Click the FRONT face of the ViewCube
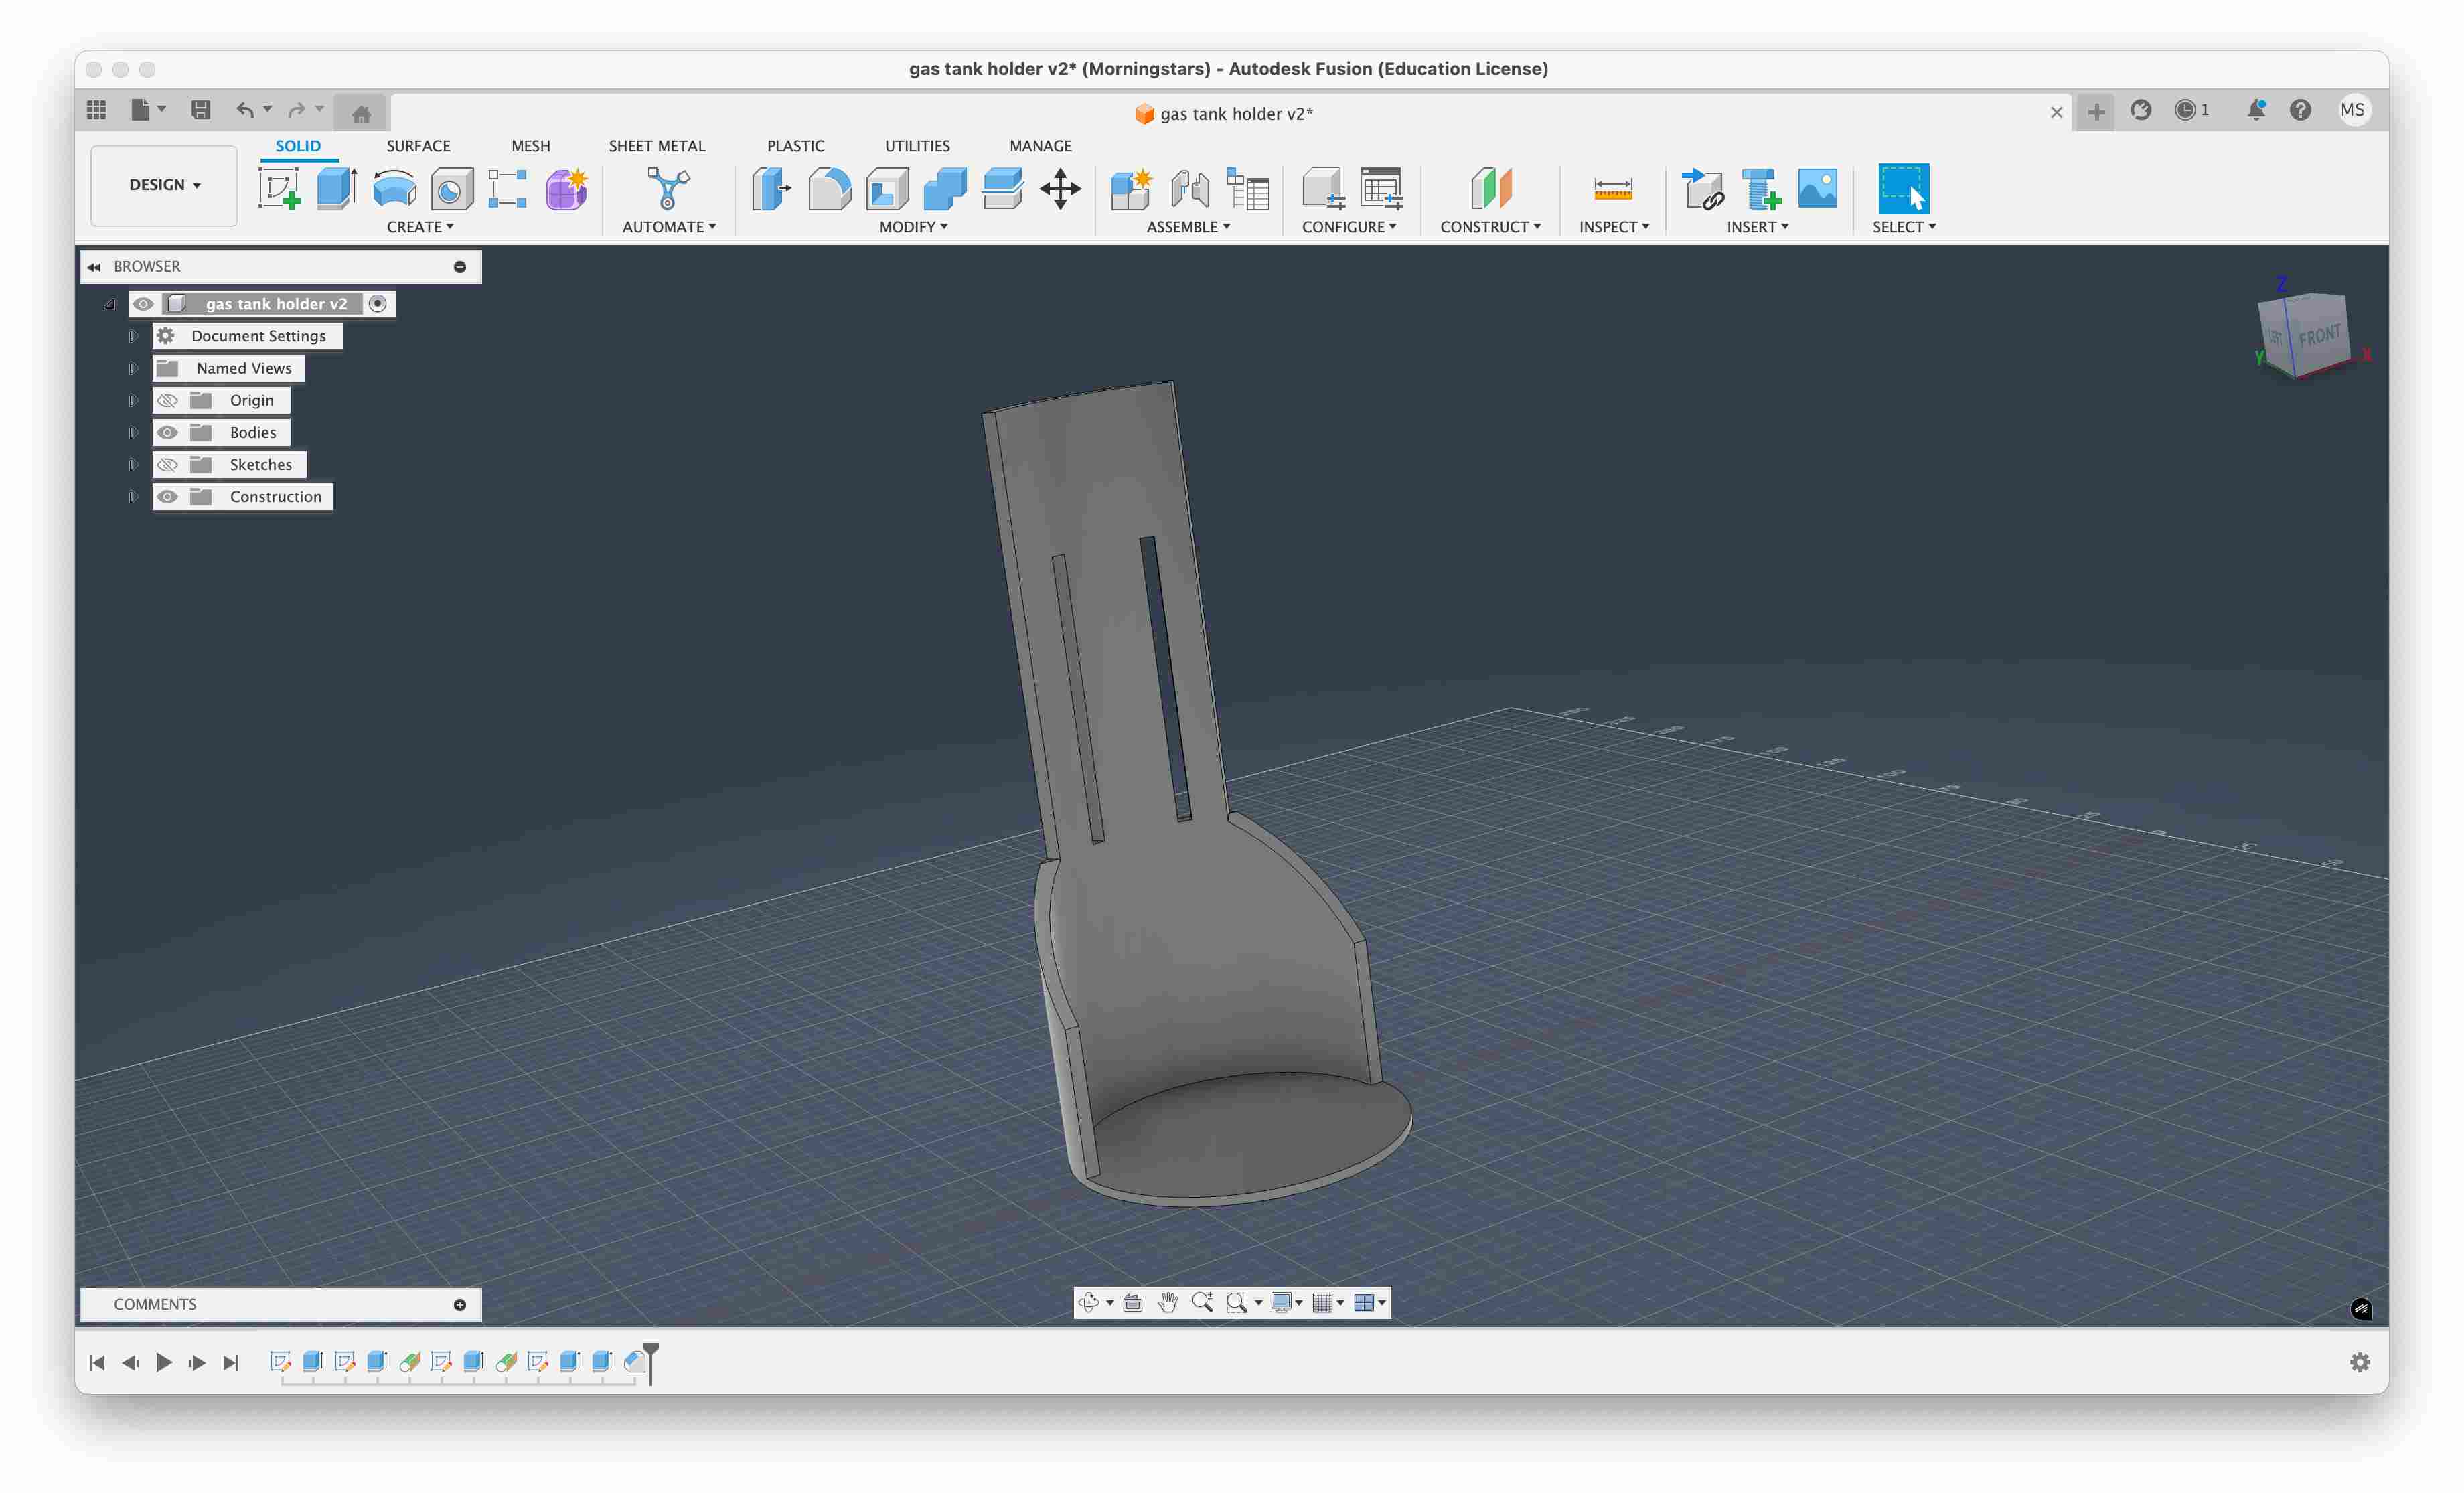Image resolution: width=2464 pixels, height=1493 pixels. [2319, 336]
